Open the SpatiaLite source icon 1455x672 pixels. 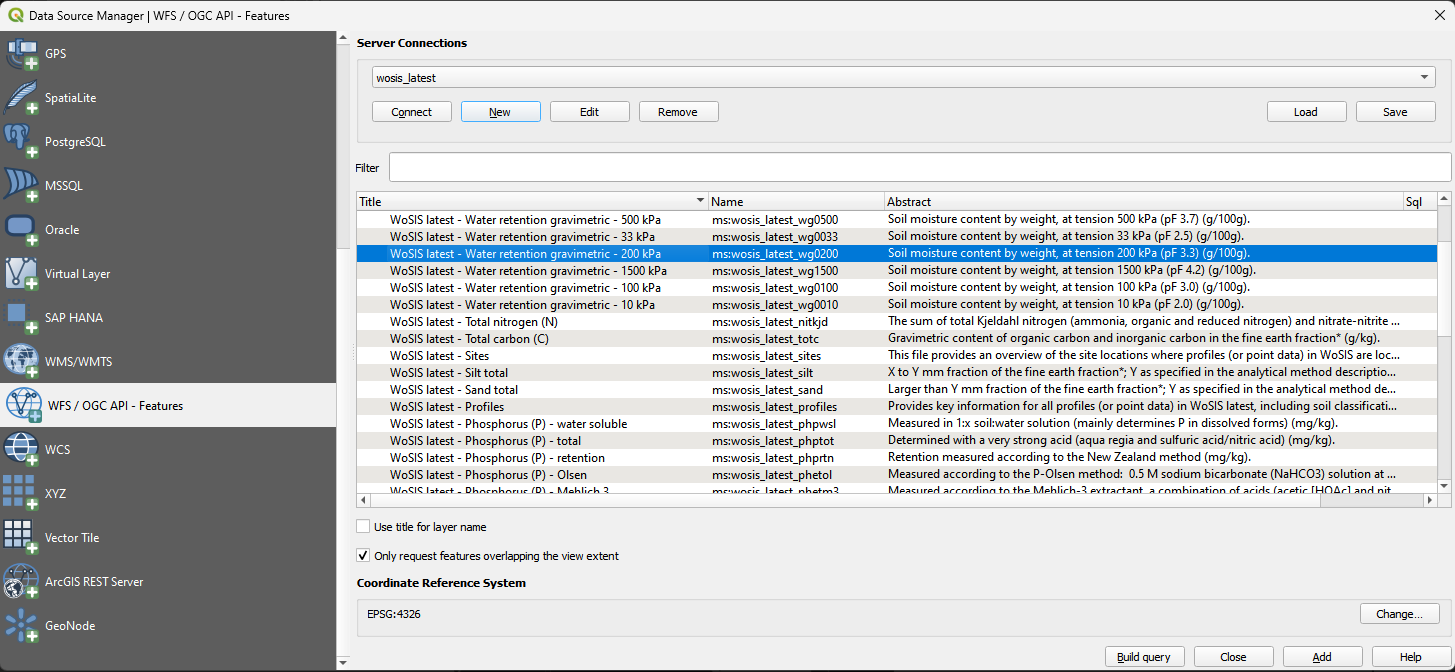click(x=21, y=98)
